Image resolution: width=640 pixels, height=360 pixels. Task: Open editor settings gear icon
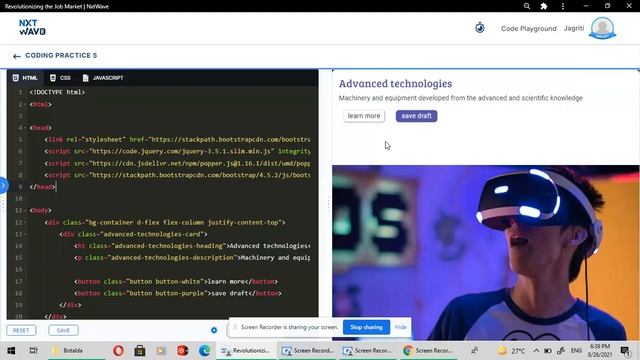[214, 330]
